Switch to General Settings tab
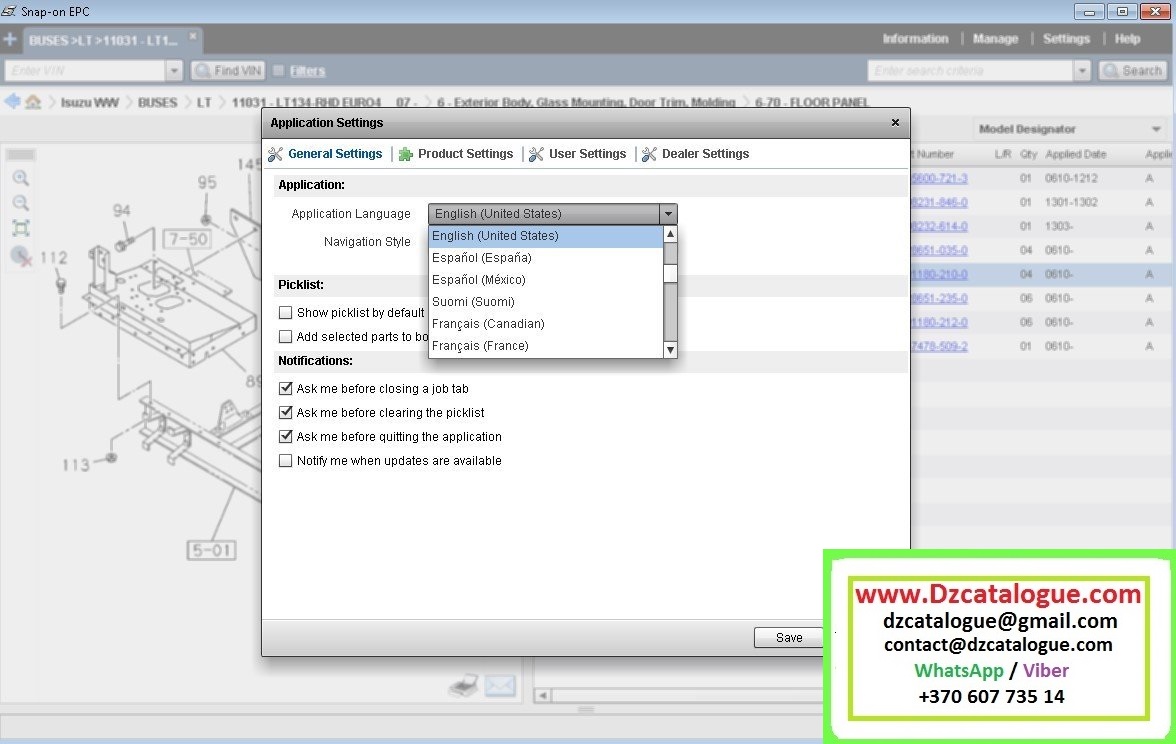The image size is (1176, 744). click(x=334, y=154)
